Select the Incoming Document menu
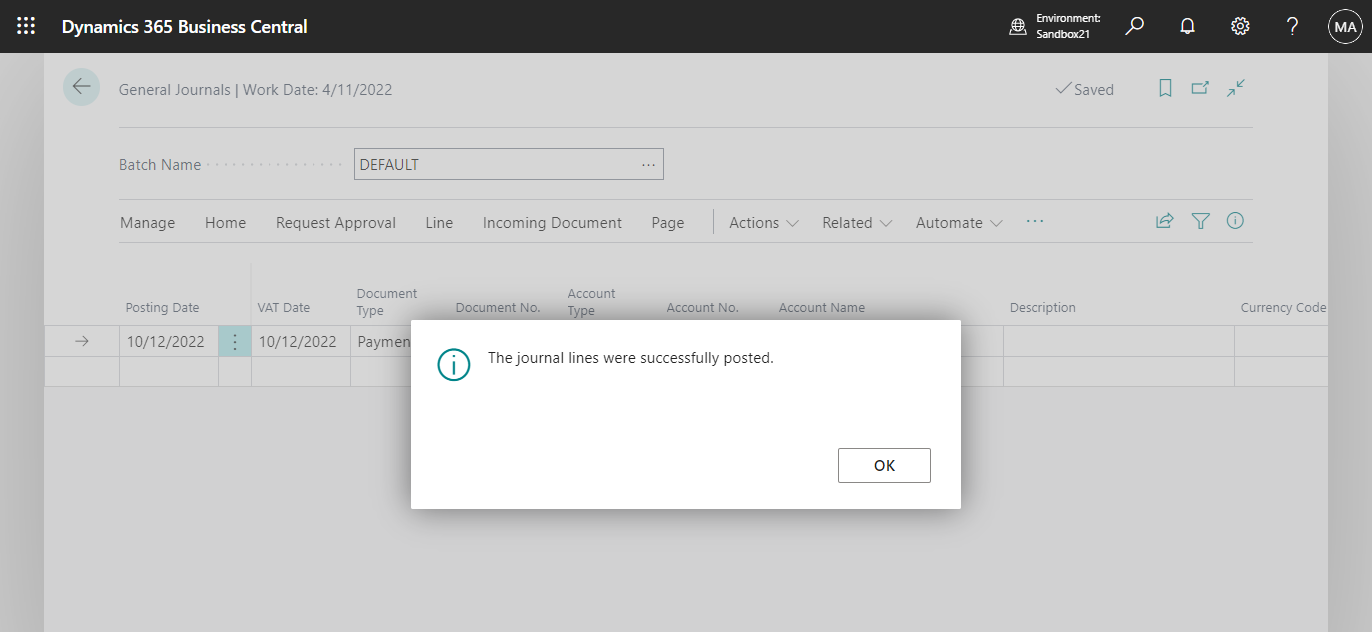 pyautogui.click(x=552, y=222)
